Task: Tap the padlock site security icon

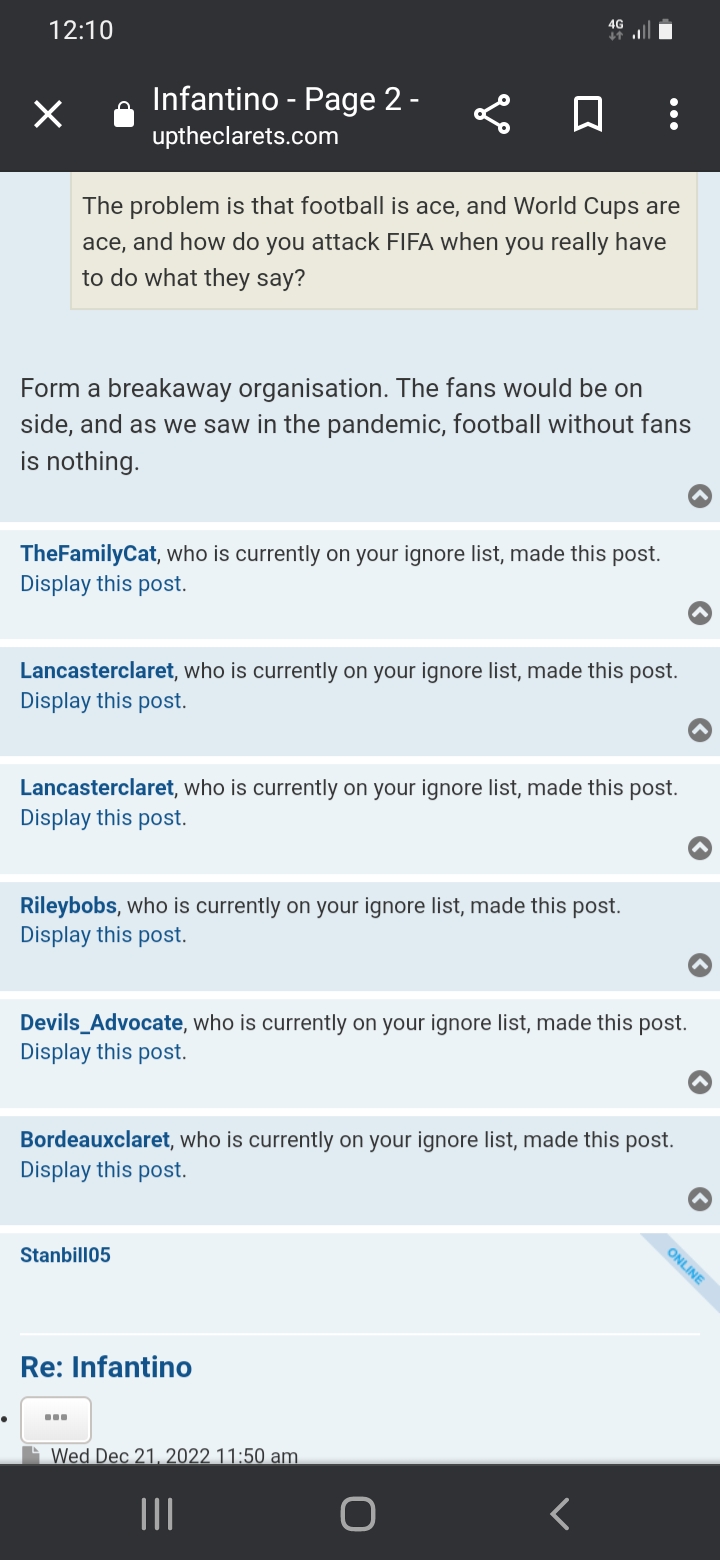Action: tap(124, 116)
